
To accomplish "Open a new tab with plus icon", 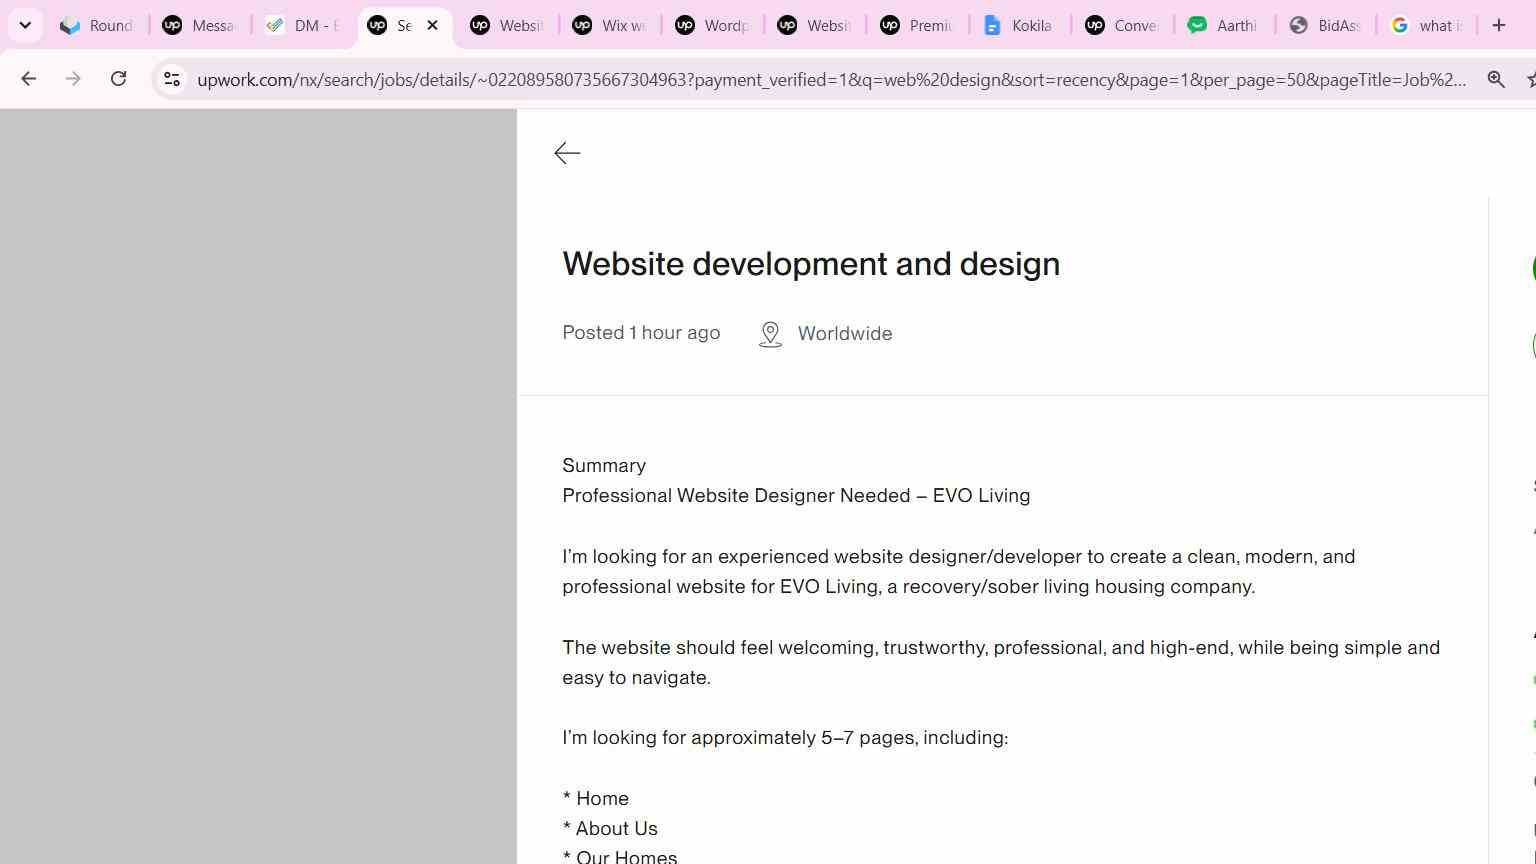I will (x=1499, y=25).
